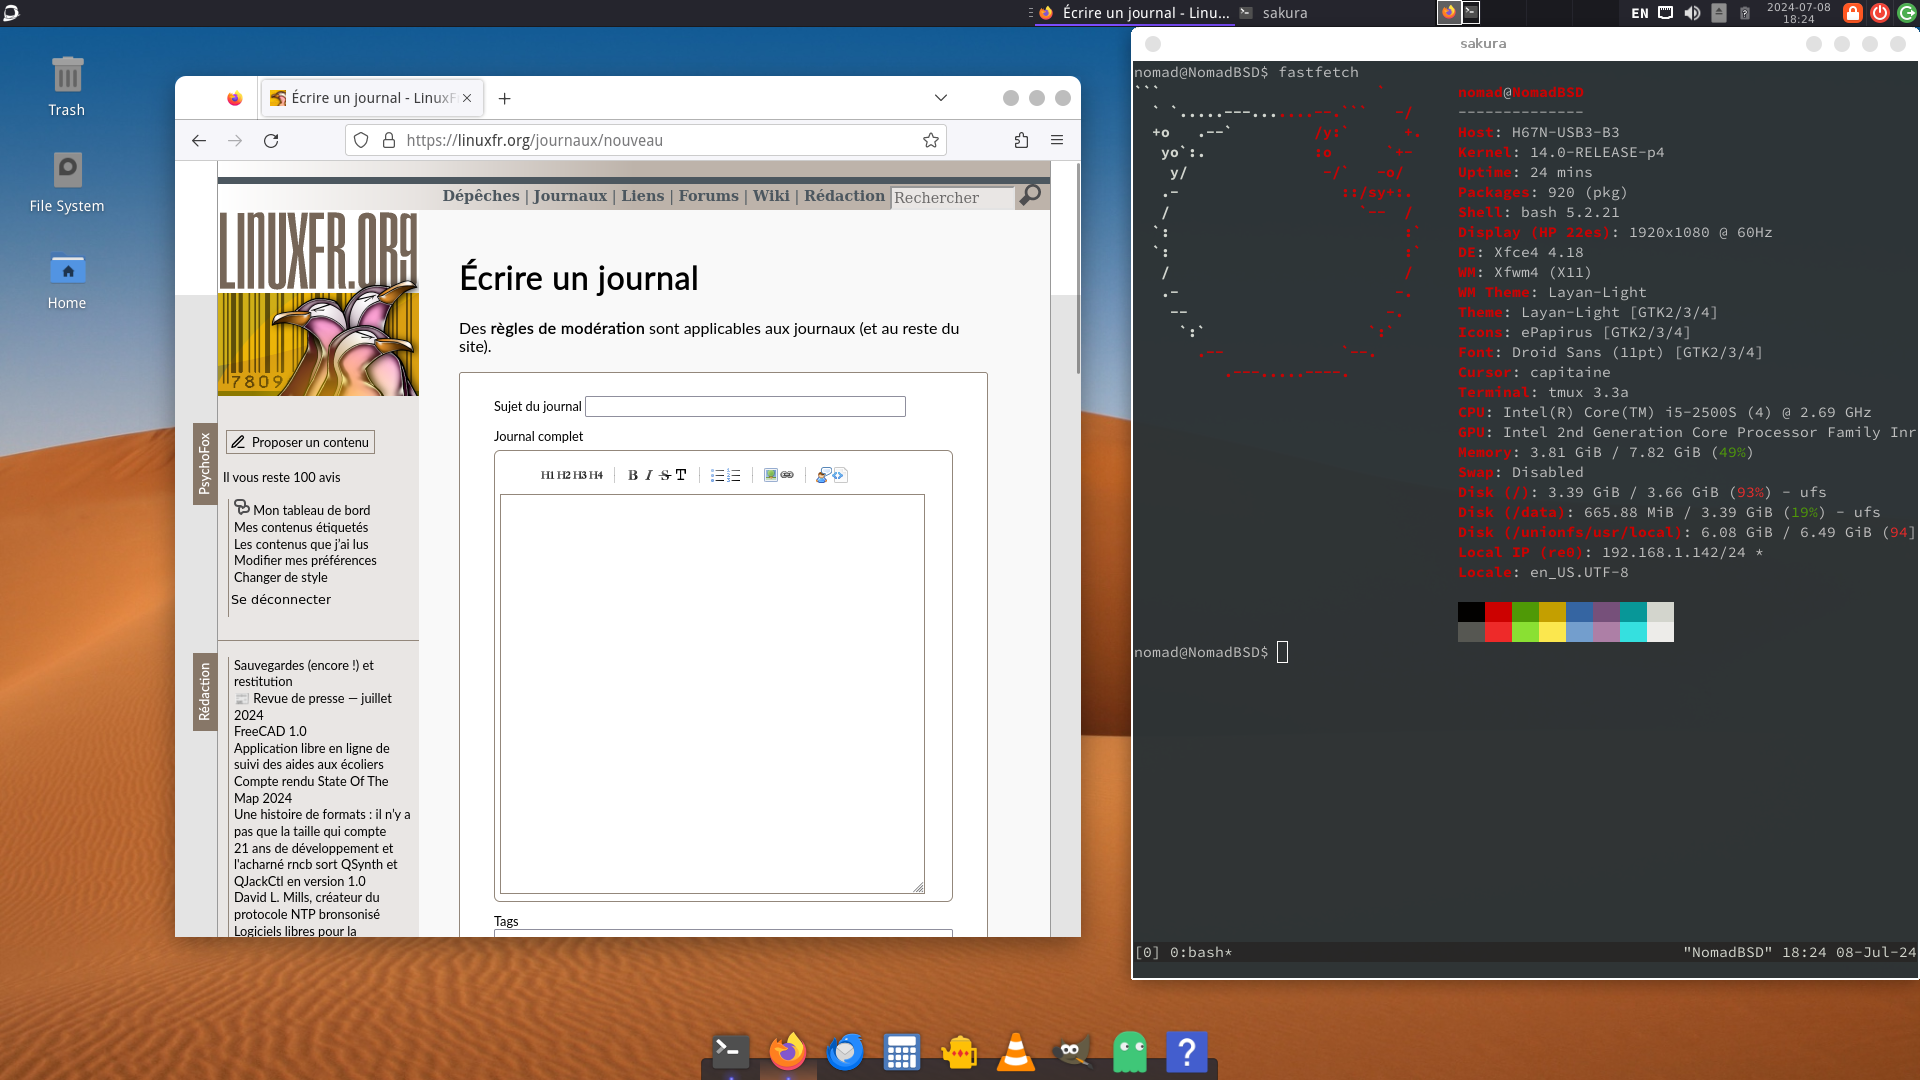Launch VLC from the dock
Image resolution: width=1920 pixels, height=1080 pixels.
coord(1016,1051)
